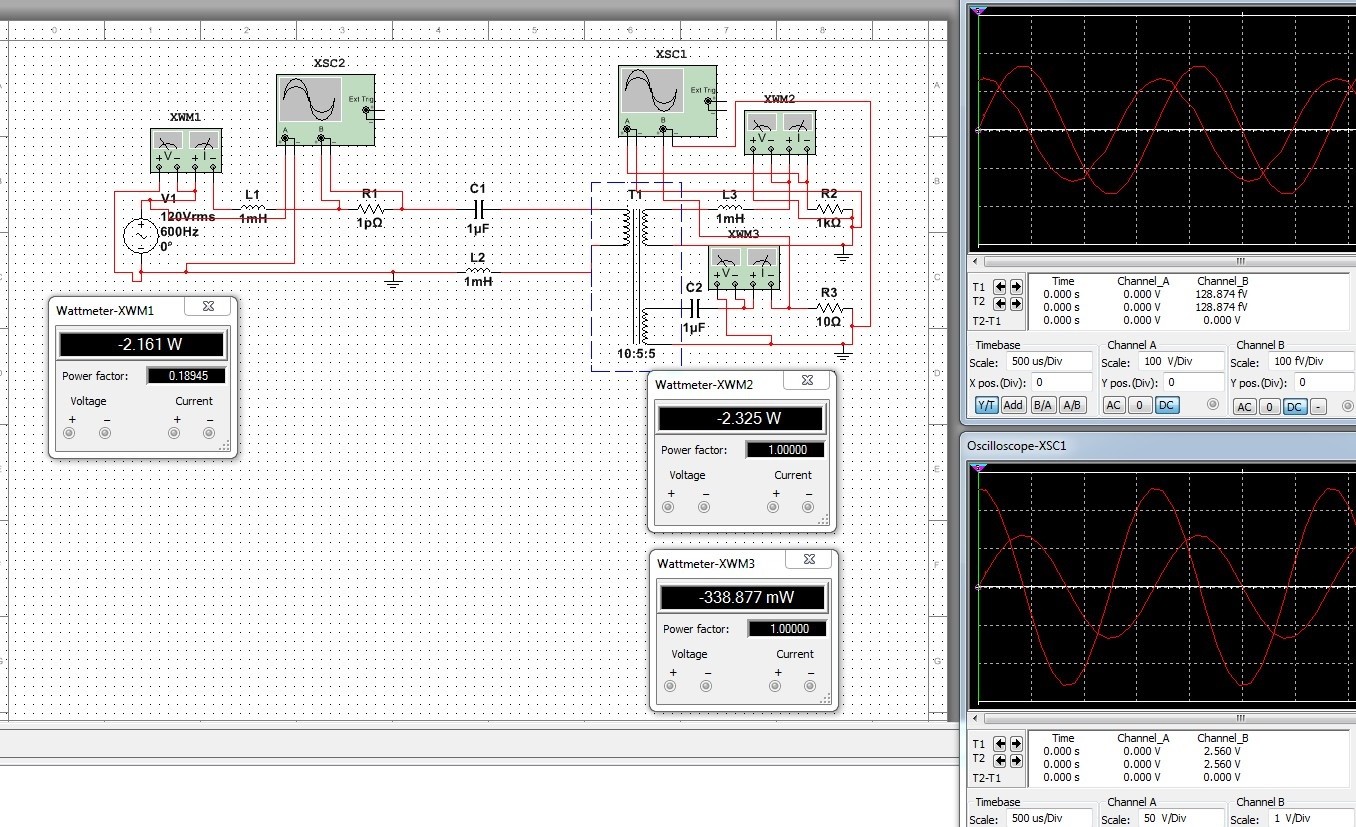Click Wattmeter-XWM3 power factor 1.00000 field

[787, 629]
